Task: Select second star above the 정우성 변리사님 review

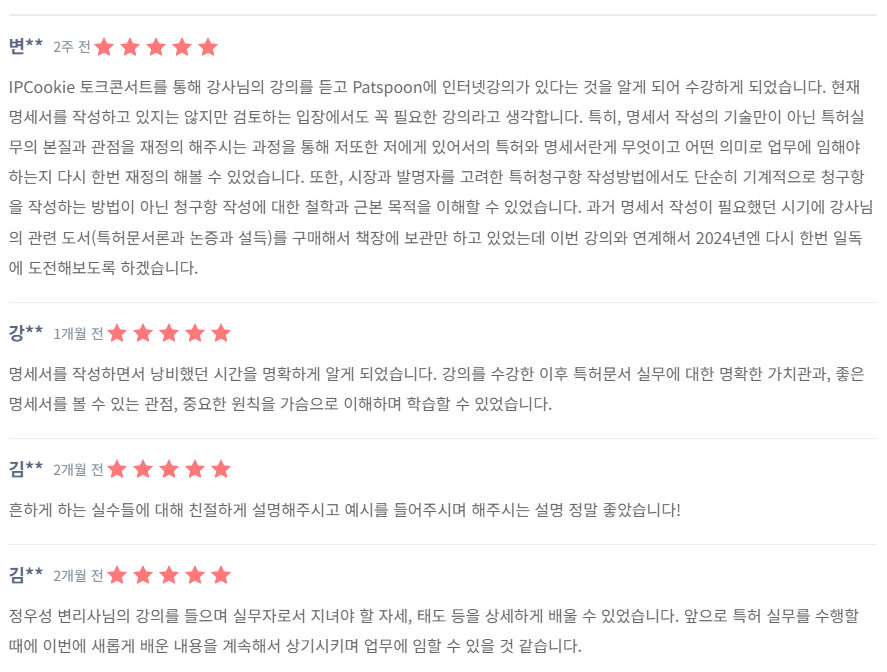Action: (143, 575)
